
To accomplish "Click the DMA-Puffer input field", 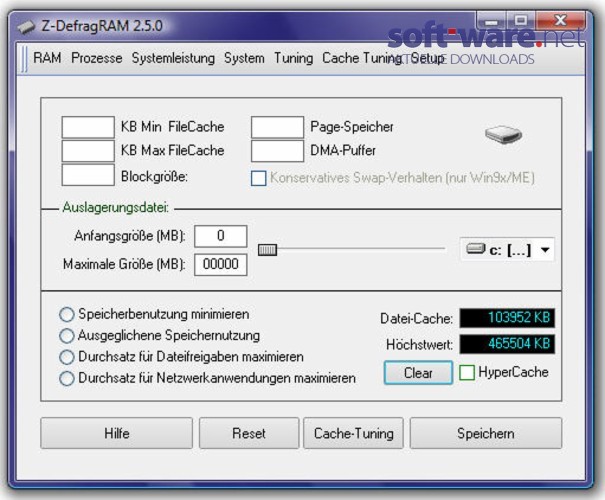I will [x=277, y=150].
